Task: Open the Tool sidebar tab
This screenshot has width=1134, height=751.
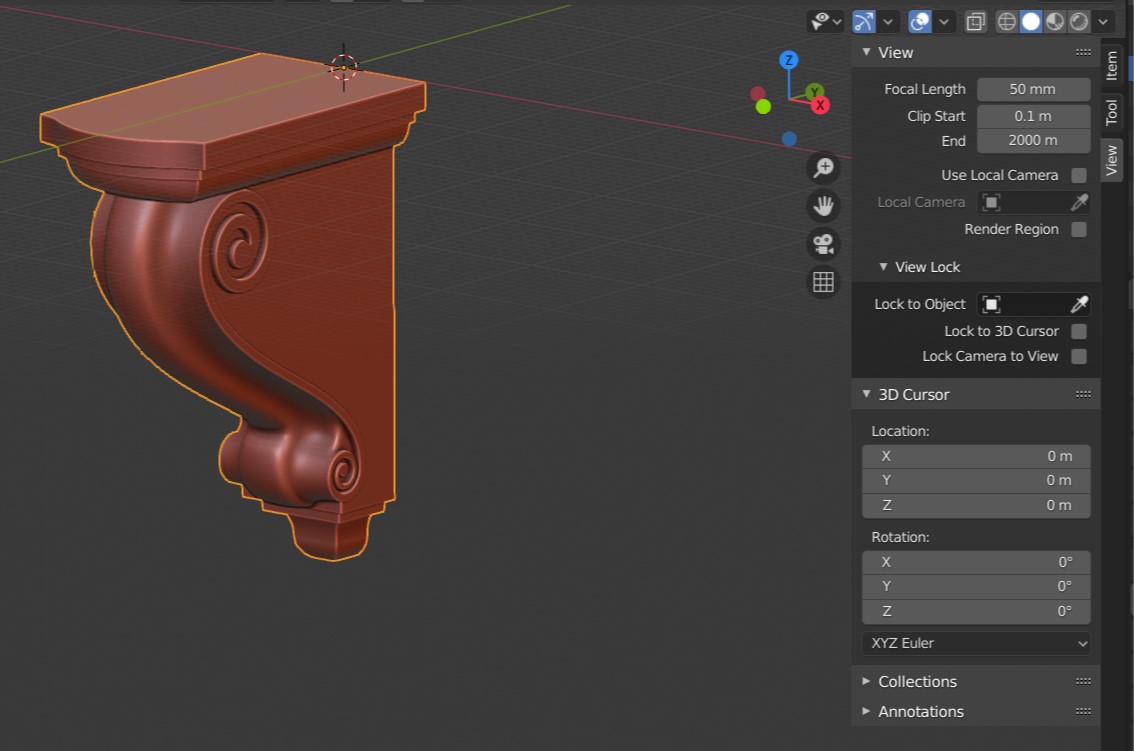Action: 1112,112
